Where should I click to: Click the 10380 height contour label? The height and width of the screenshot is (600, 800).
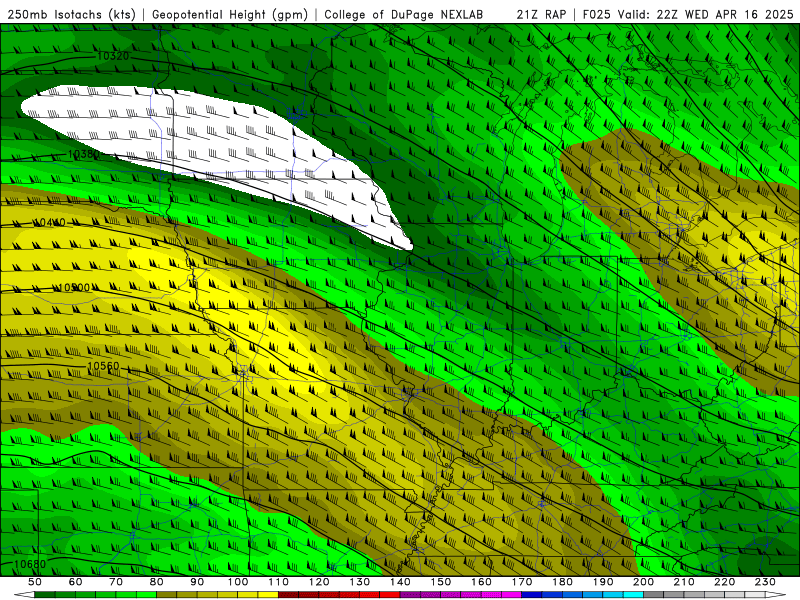point(84,154)
